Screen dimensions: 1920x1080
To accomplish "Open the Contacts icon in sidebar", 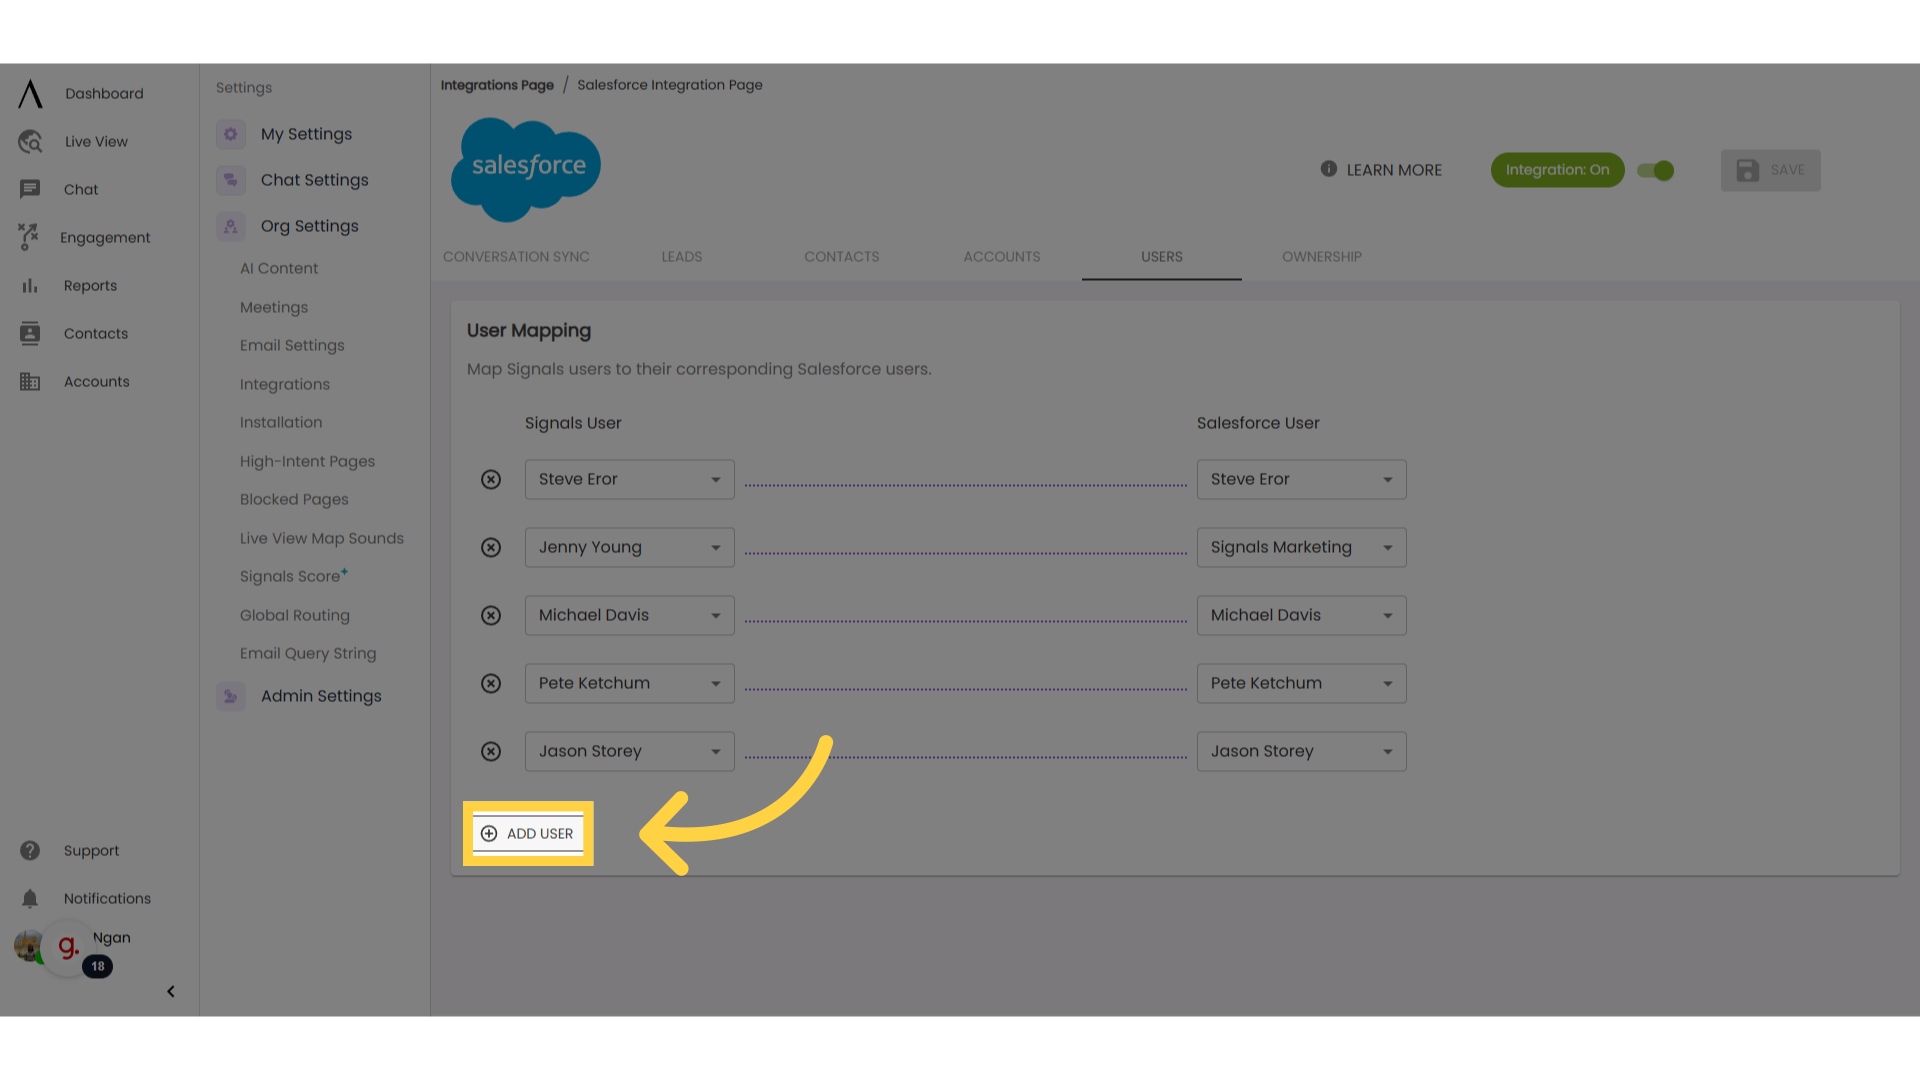I will click(30, 334).
